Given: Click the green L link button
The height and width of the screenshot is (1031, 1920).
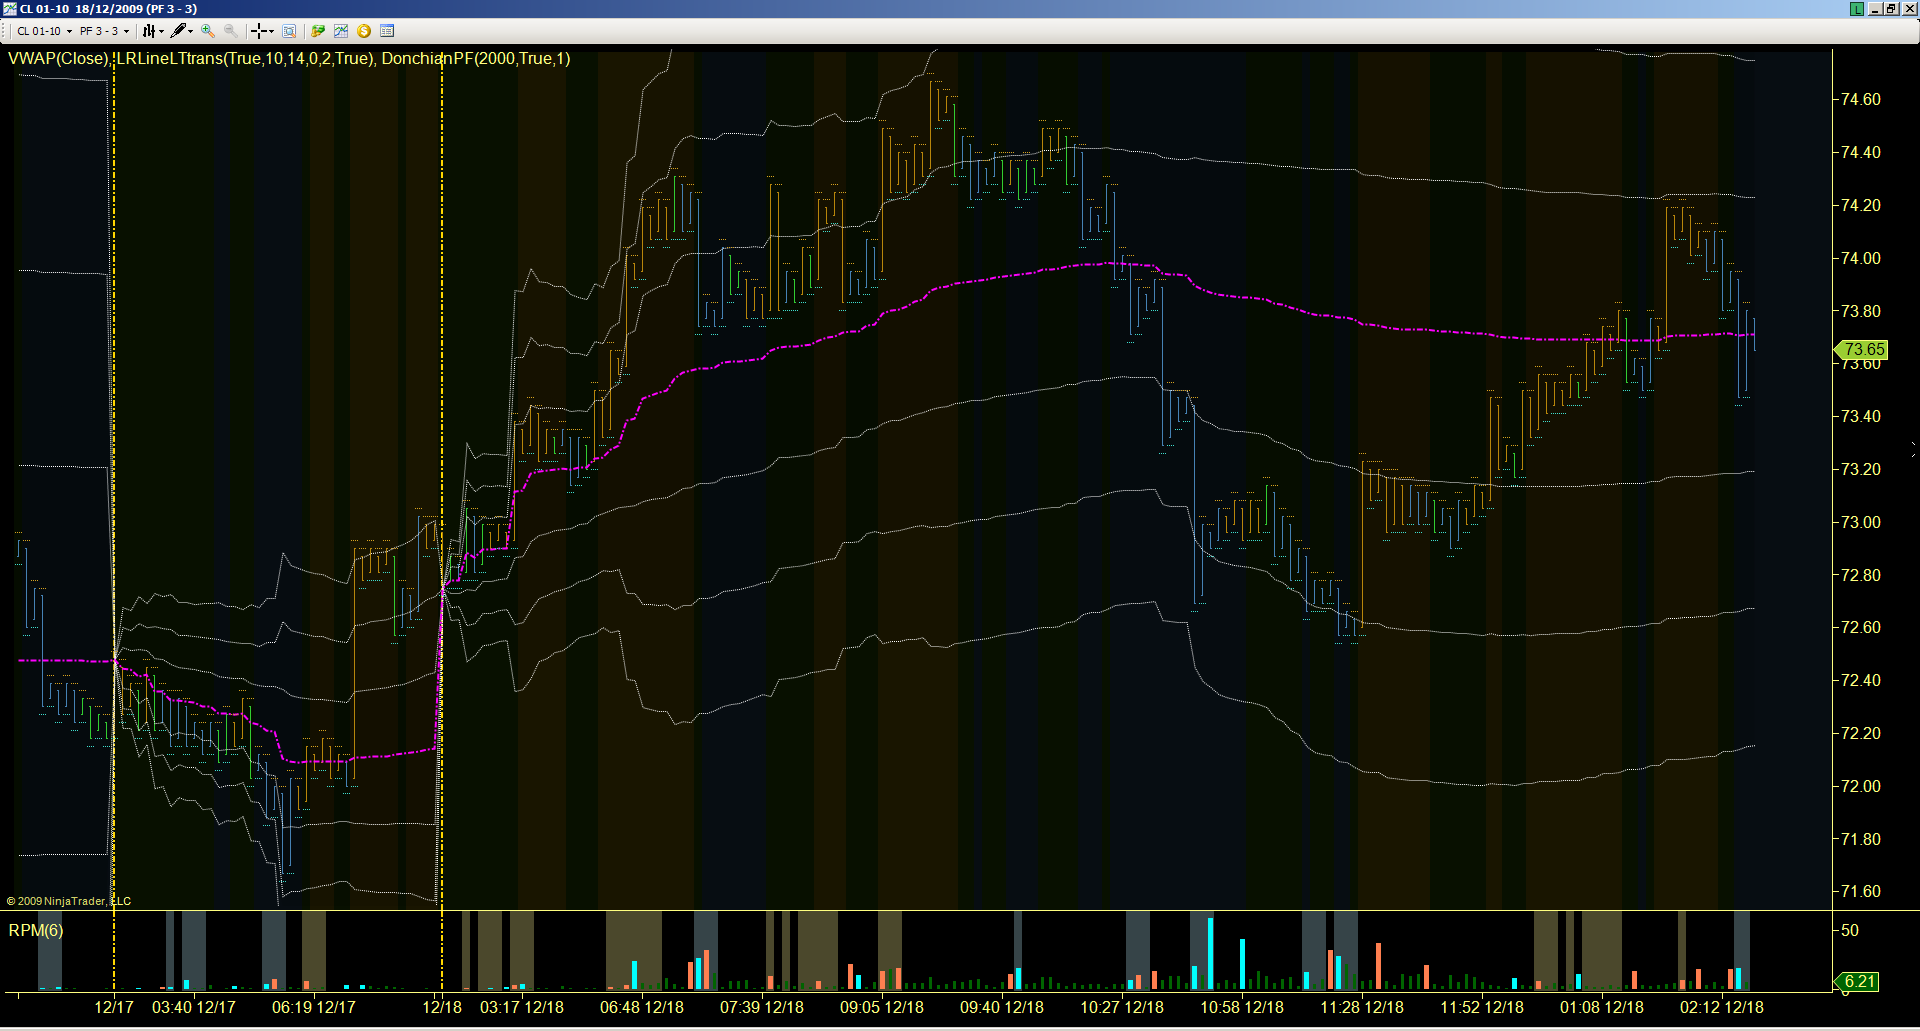Looking at the screenshot, I should [x=1856, y=9].
